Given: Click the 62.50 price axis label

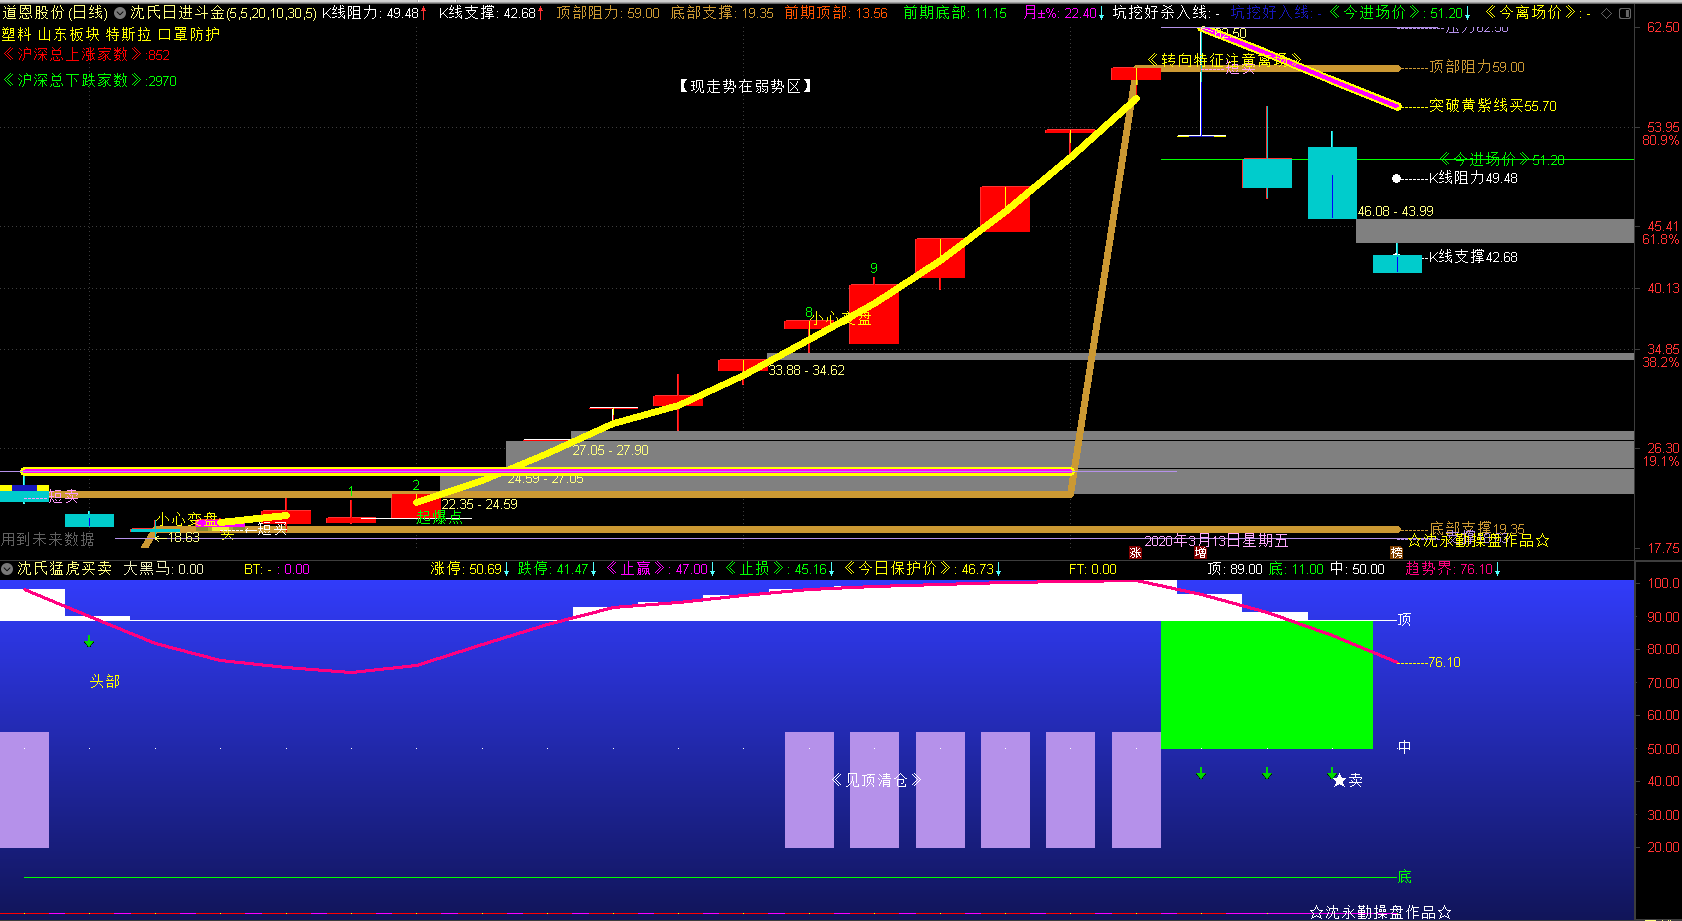Looking at the screenshot, I should pyautogui.click(x=1663, y=27).
